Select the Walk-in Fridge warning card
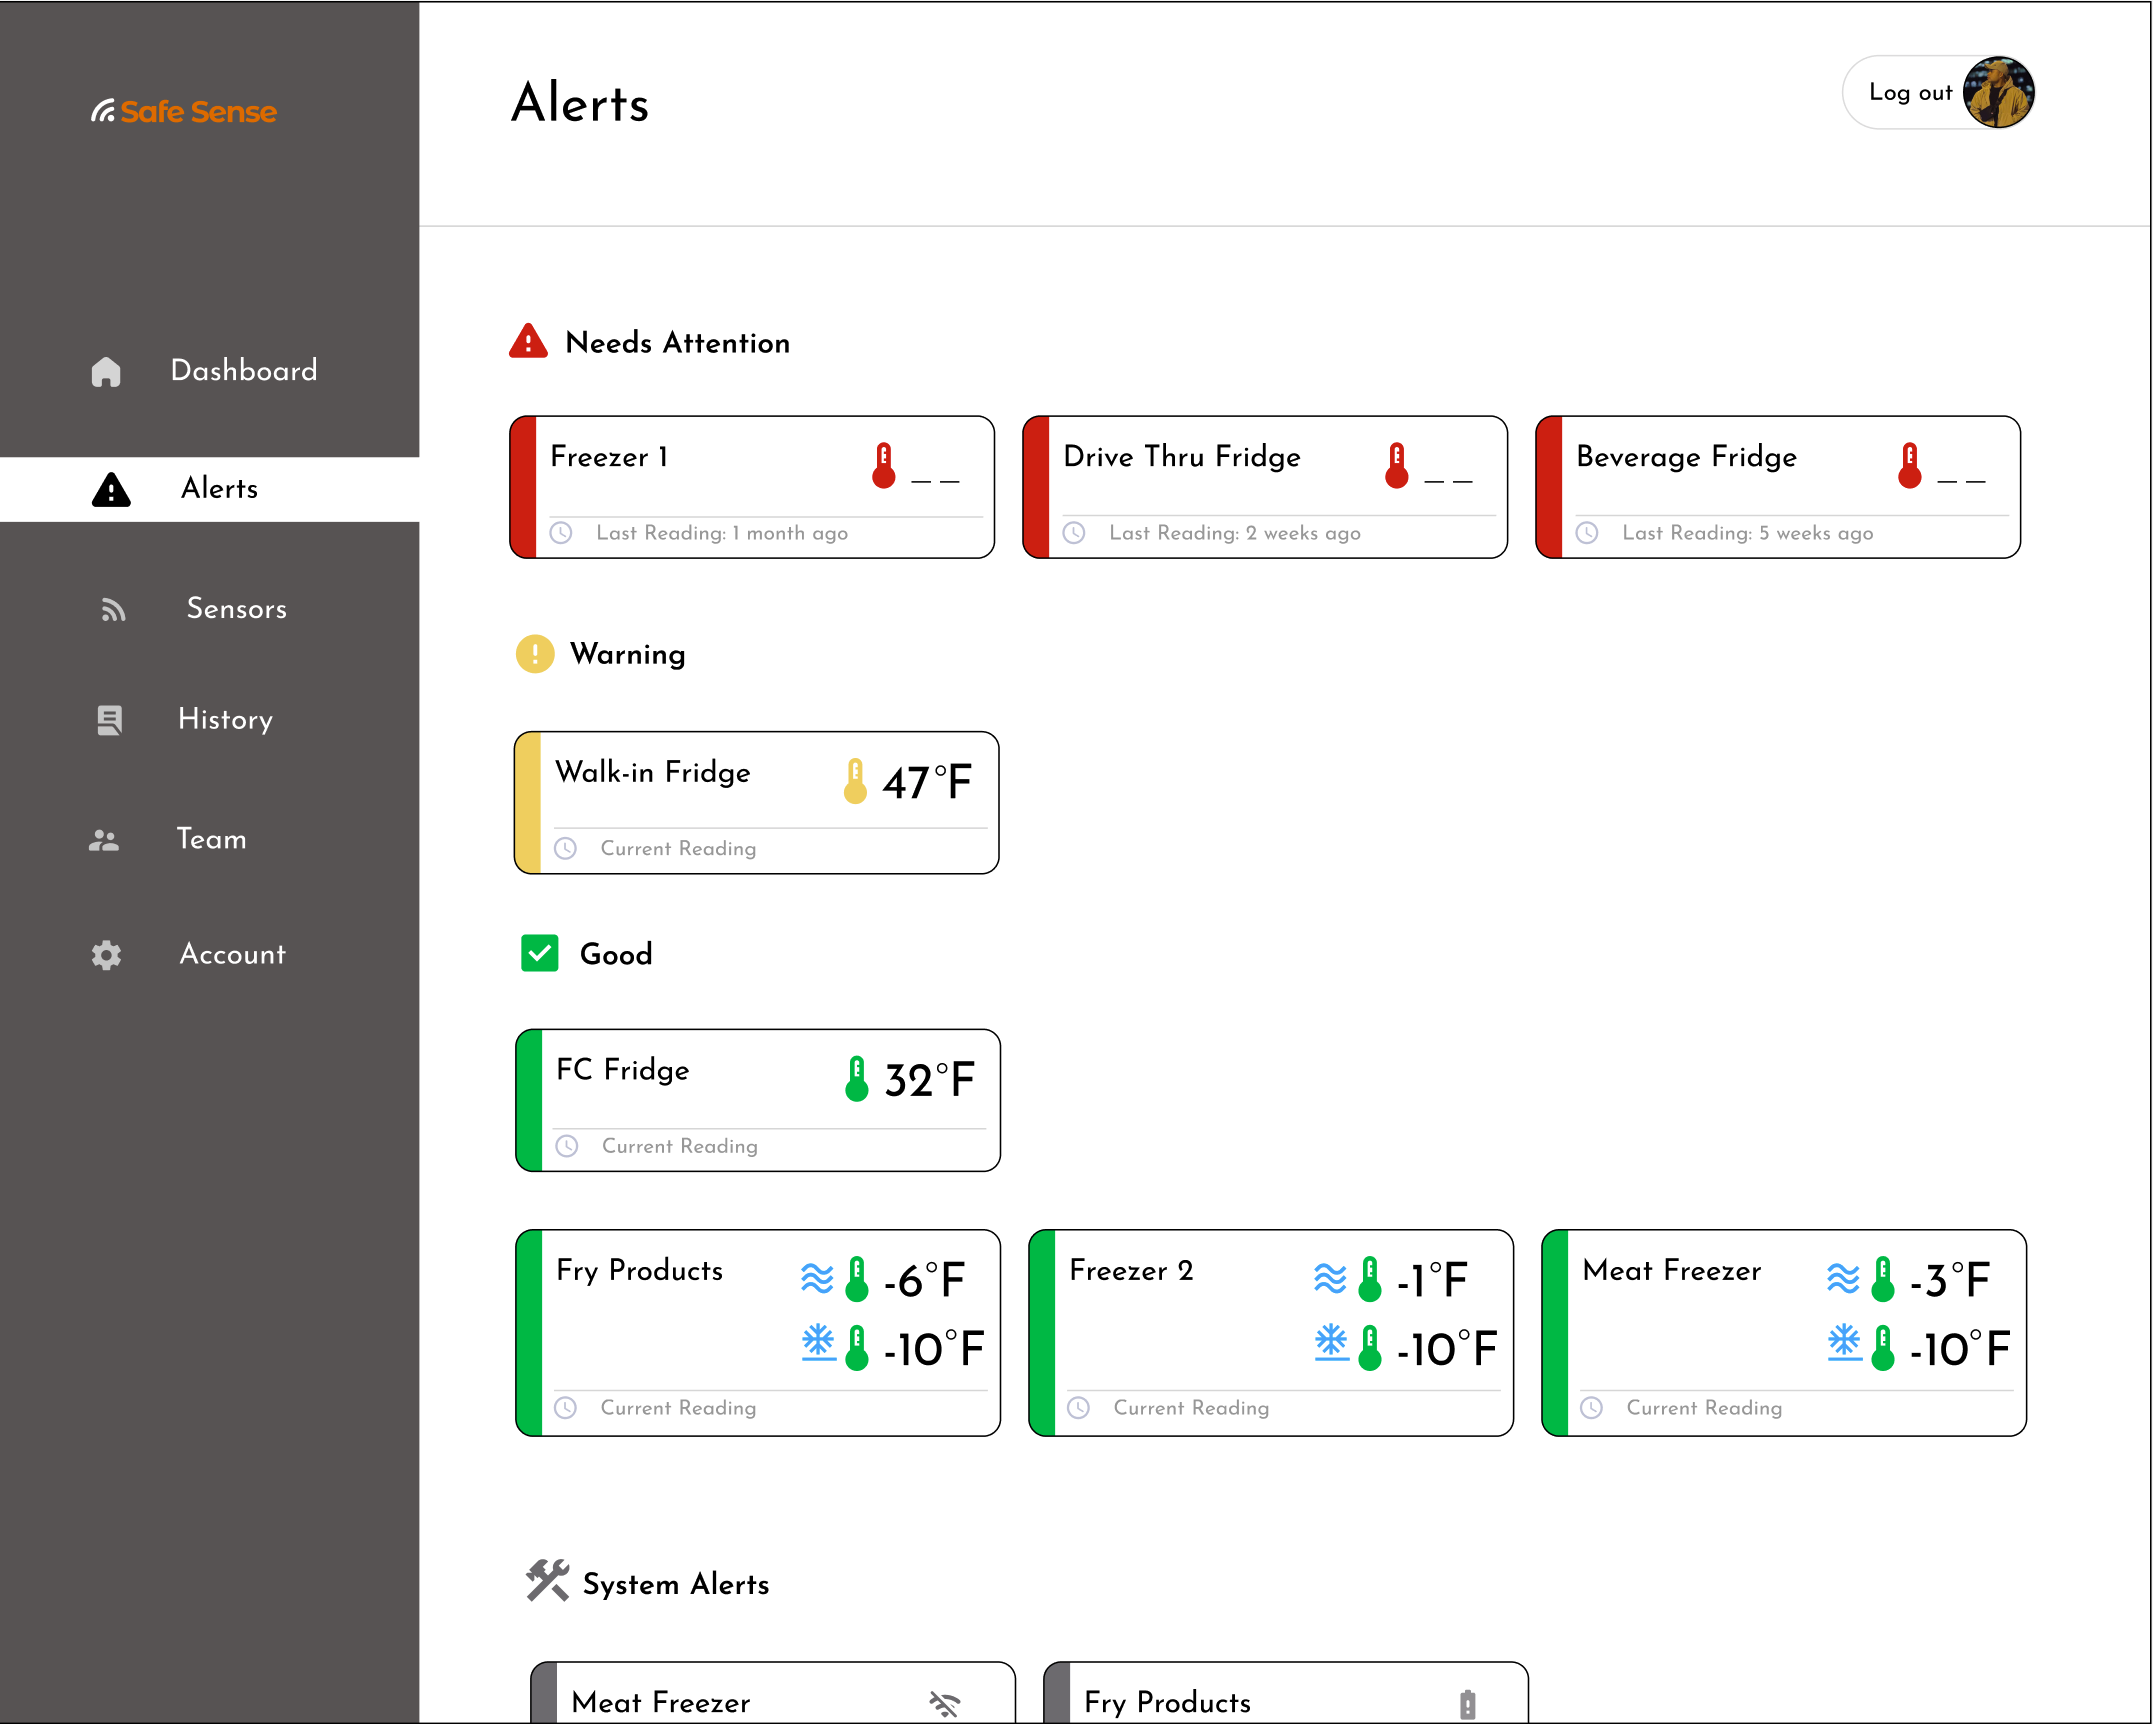This screenshot has width=2153, height=1724. [x=756, y=802]
